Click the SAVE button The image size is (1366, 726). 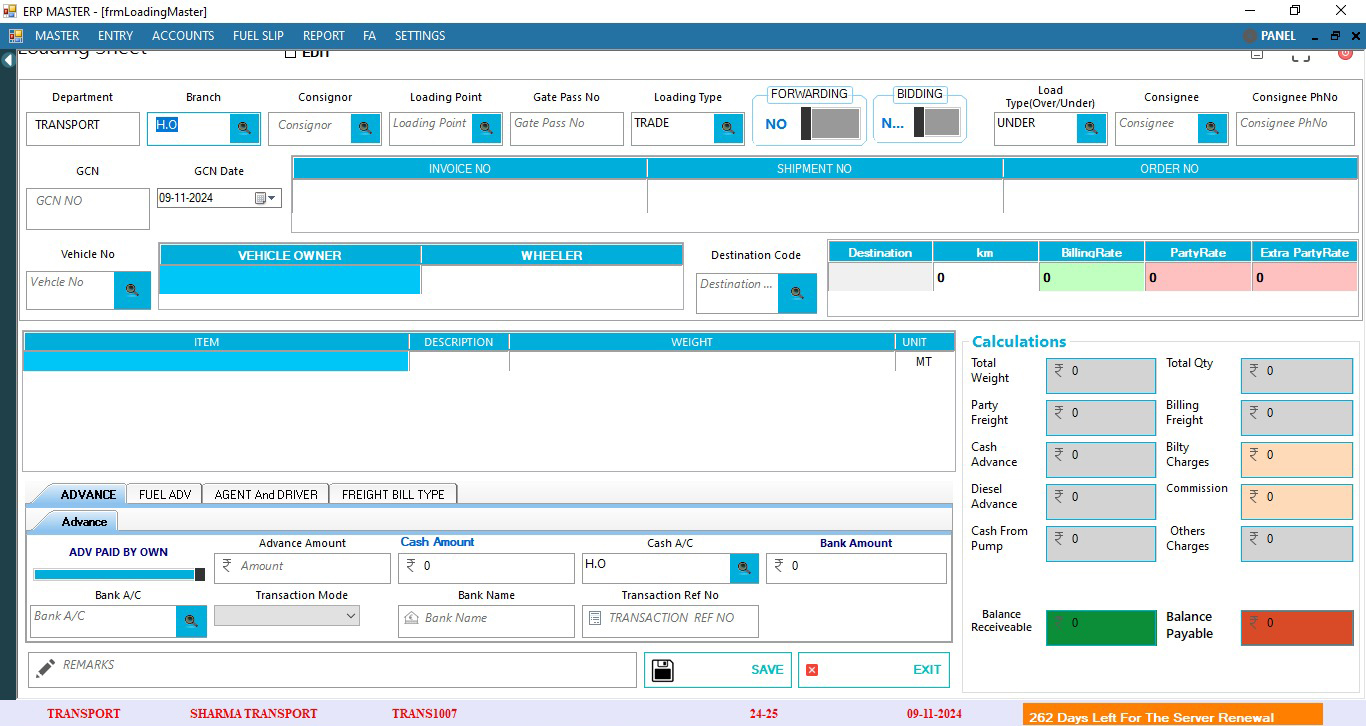[x=718, y=670]
